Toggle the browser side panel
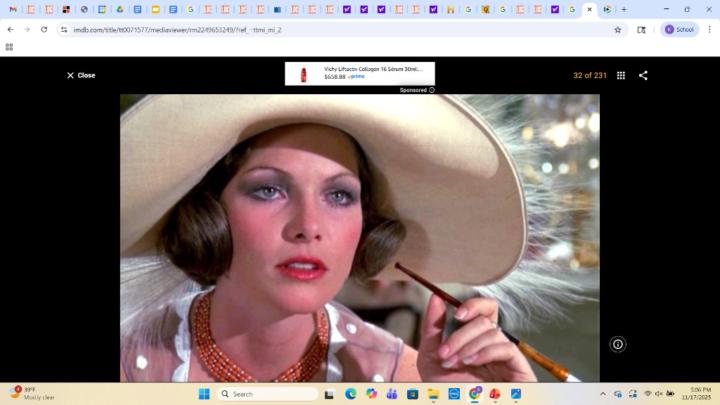 pyautogui.click(x=641, y=30)
